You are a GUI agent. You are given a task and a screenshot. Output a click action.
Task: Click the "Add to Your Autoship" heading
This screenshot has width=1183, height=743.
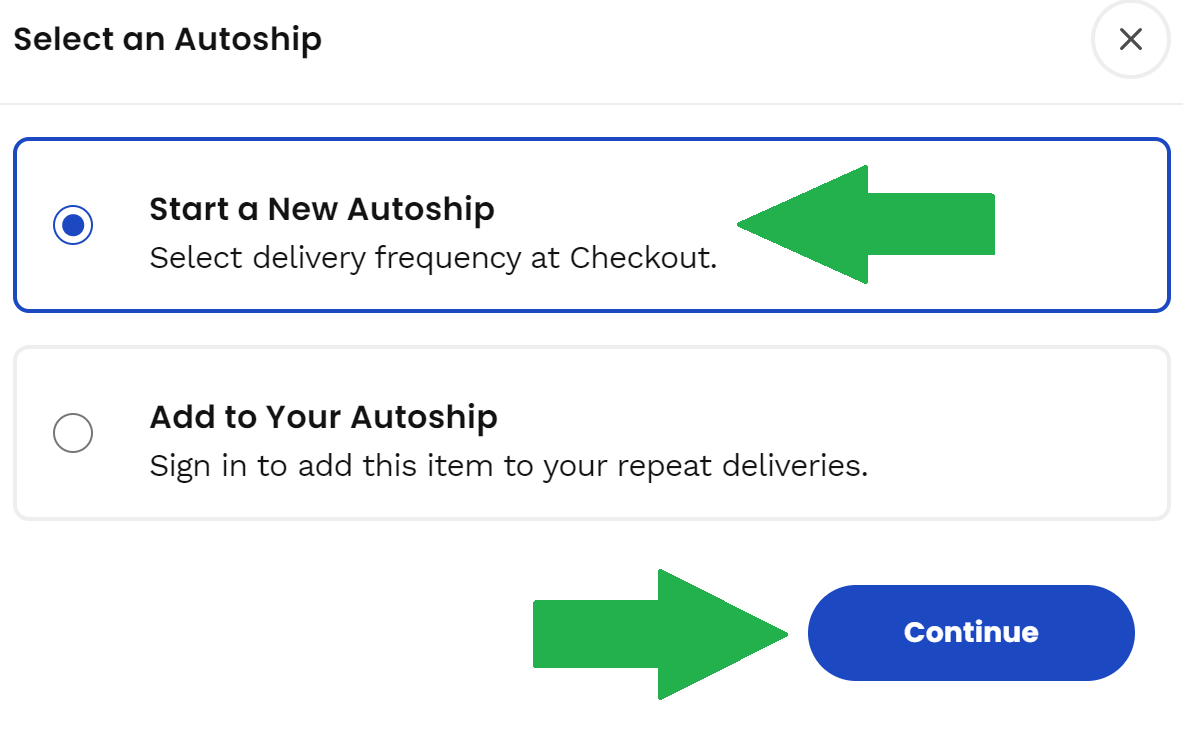(x=323, y=417)
